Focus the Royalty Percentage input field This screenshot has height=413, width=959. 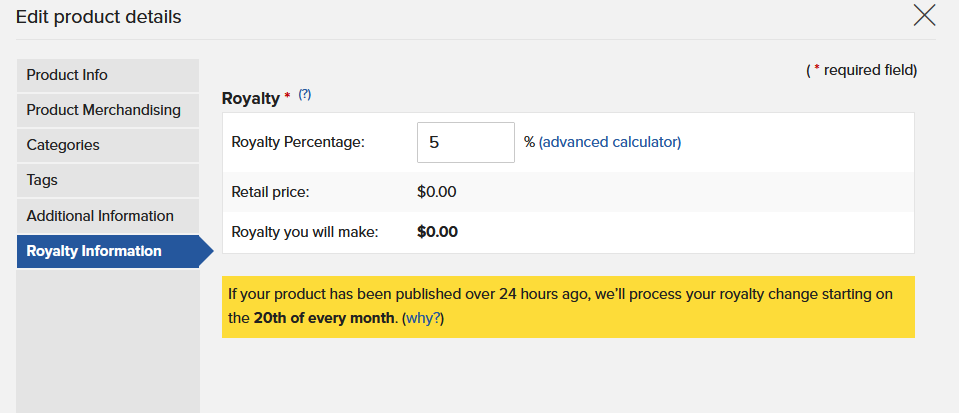point(465,143)
